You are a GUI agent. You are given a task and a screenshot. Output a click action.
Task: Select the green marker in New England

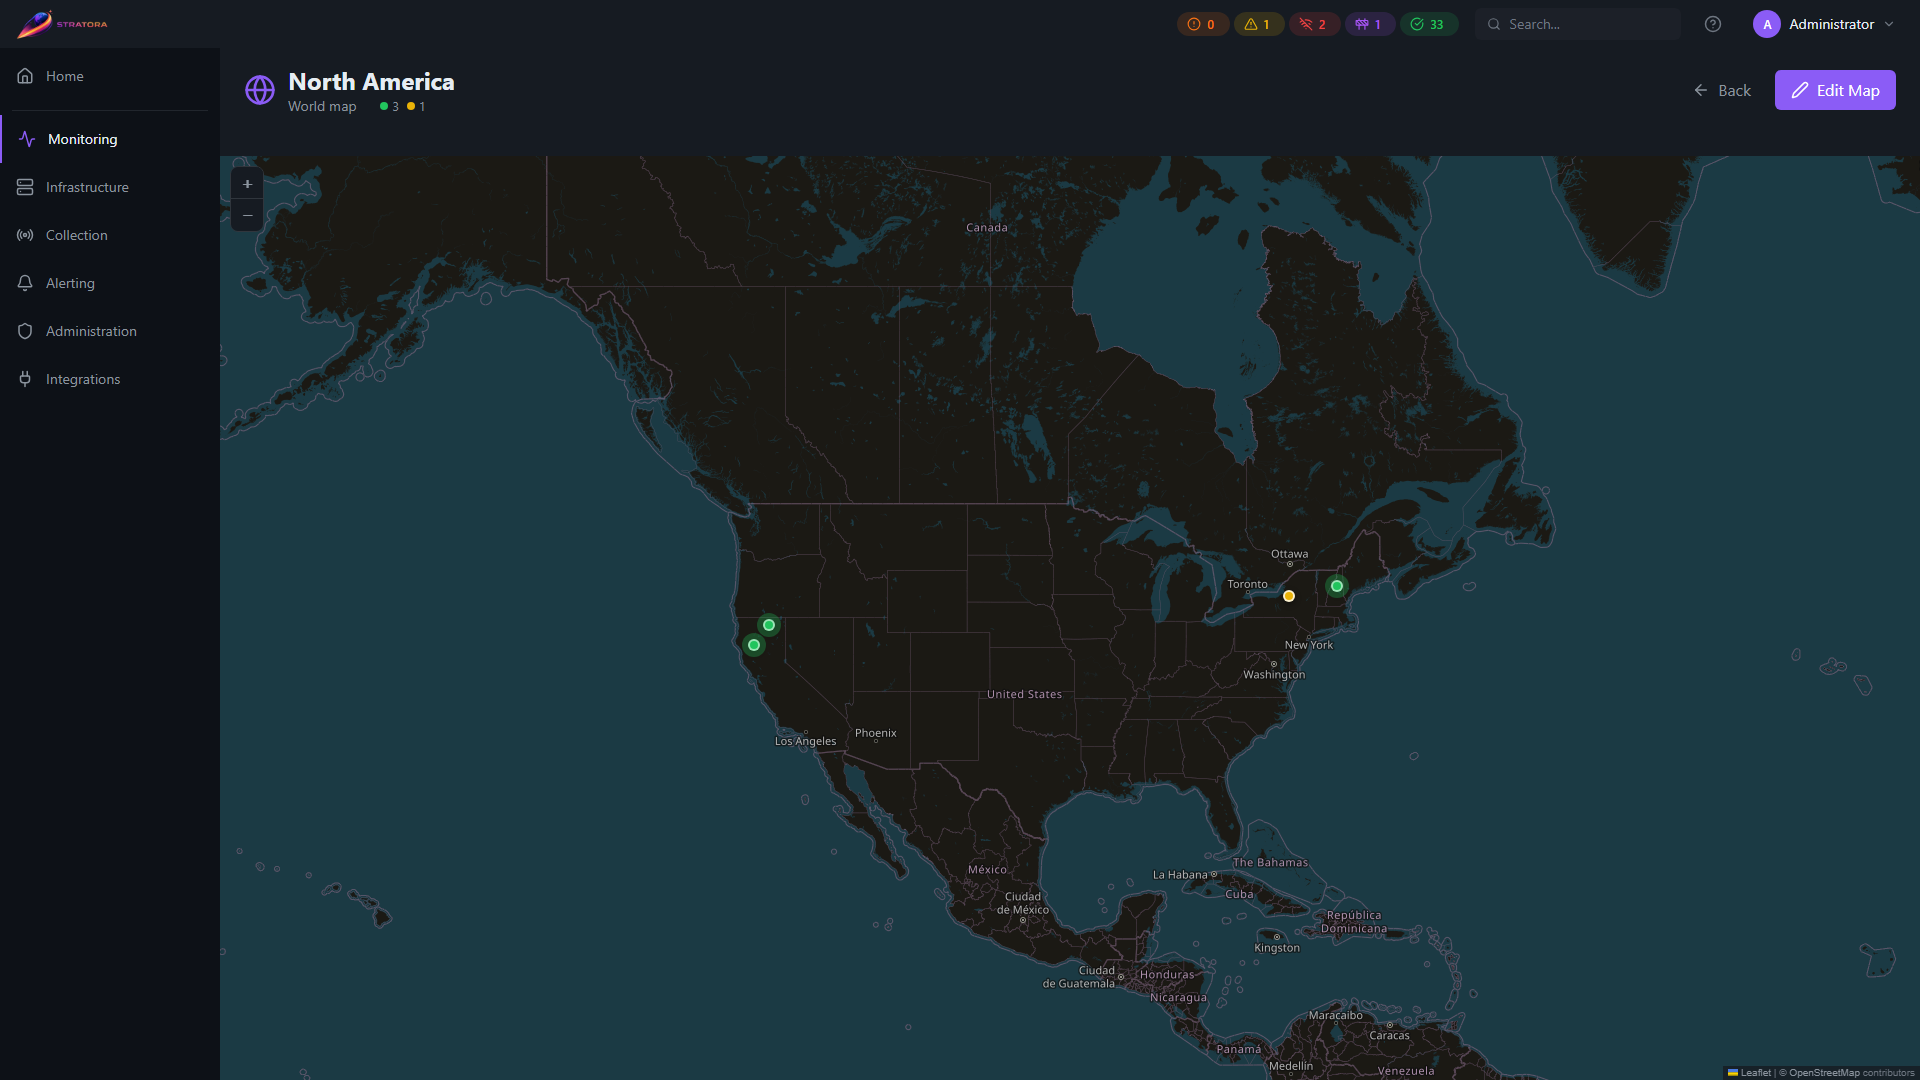(1337, 586)
